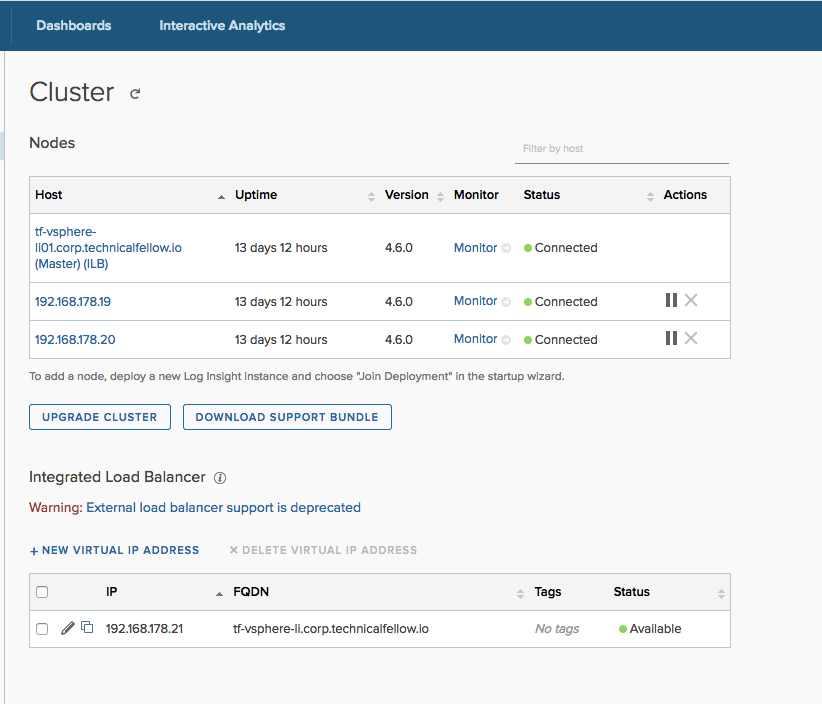
Task: Open the External load balancer deprecated link
Action: pos(223,507)
